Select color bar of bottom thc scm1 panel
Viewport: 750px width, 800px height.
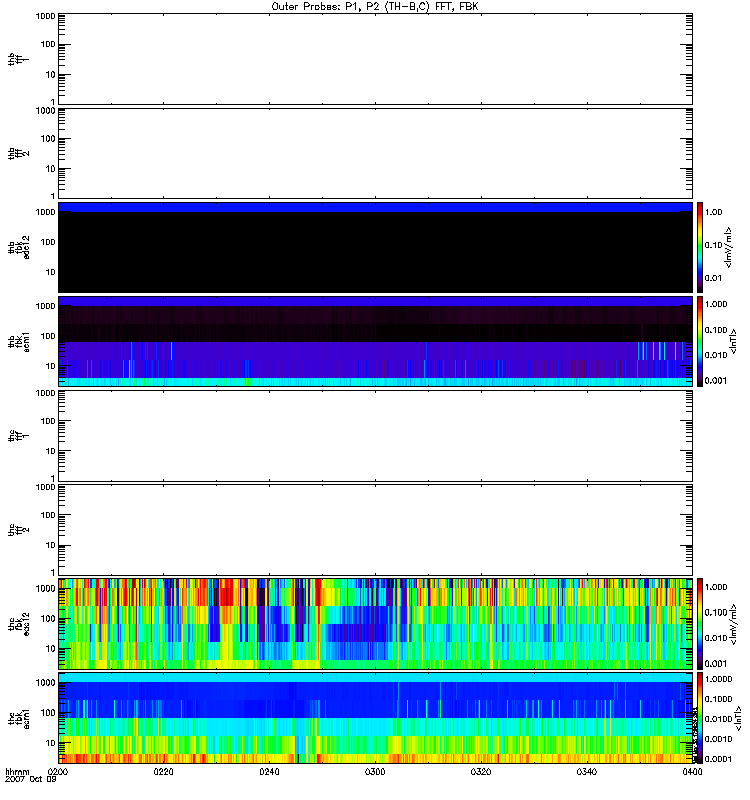point(702,717)
